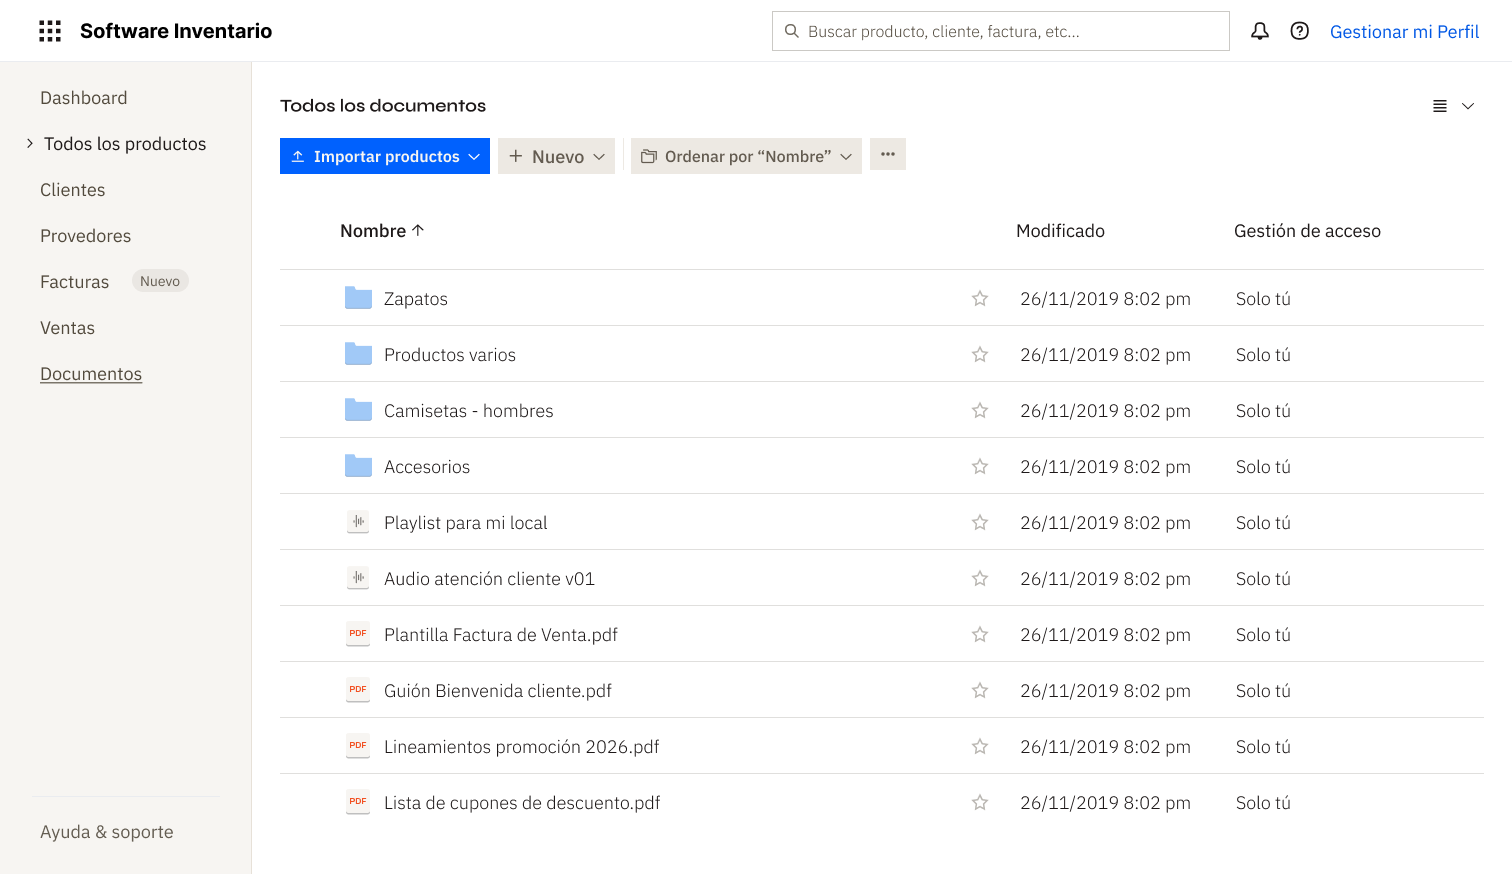Screen dimensions: 1512x874
Task: Toggle star on Guión Bienvenida cliente.pdf
Action: coord(980,691)
